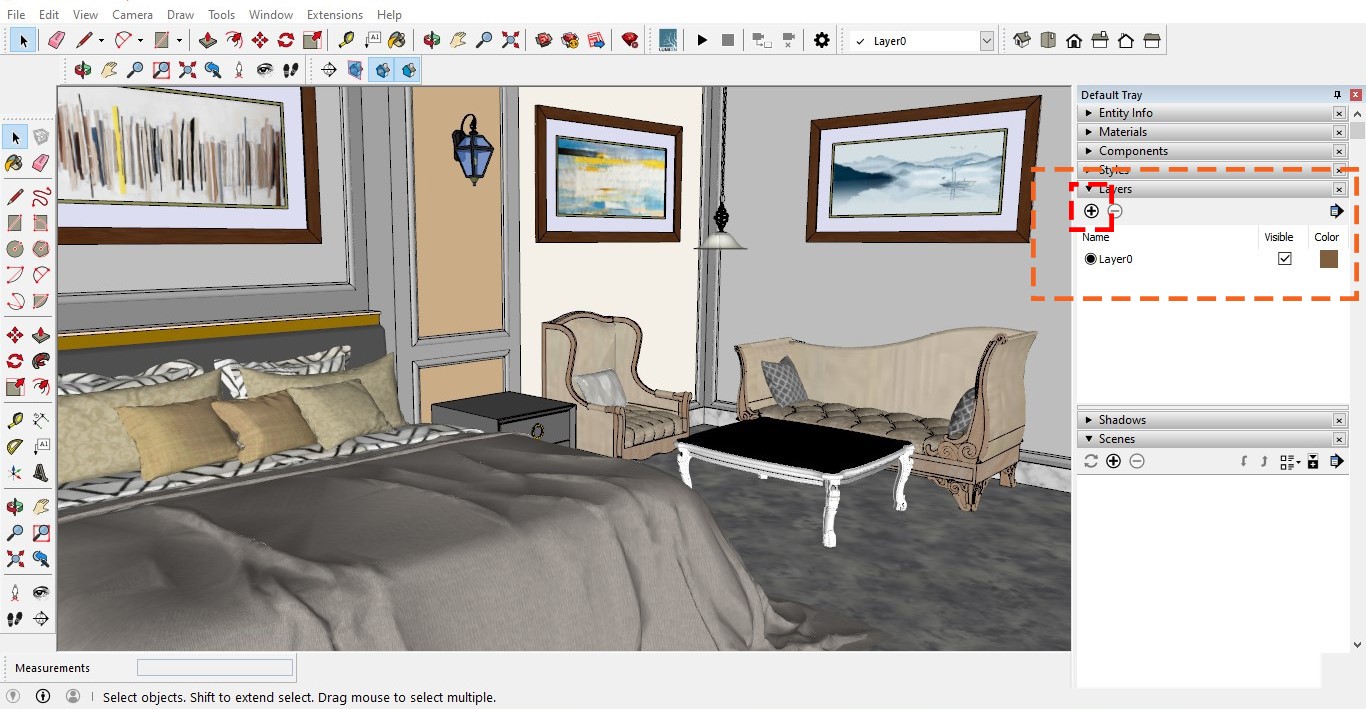Pin the Default Tray panel

(x=1337, y=95)
